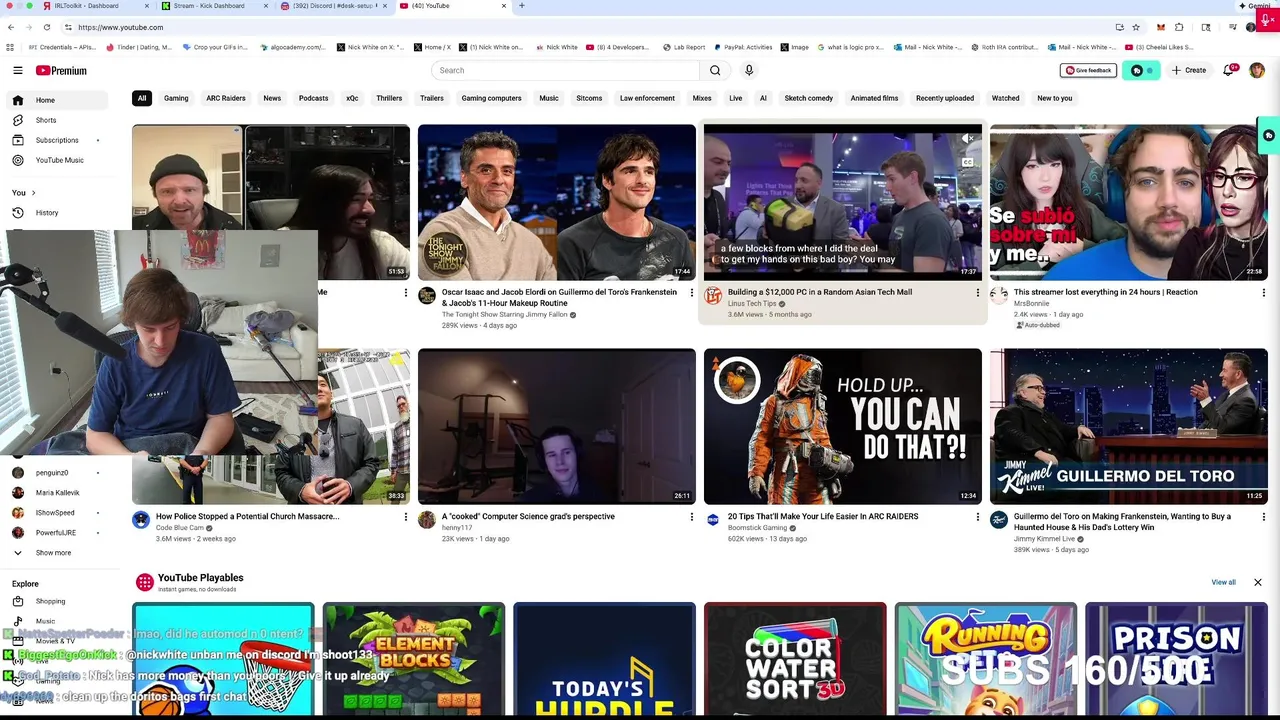
Task: Click the browser reload button
Action: click(x=47, y=27)
